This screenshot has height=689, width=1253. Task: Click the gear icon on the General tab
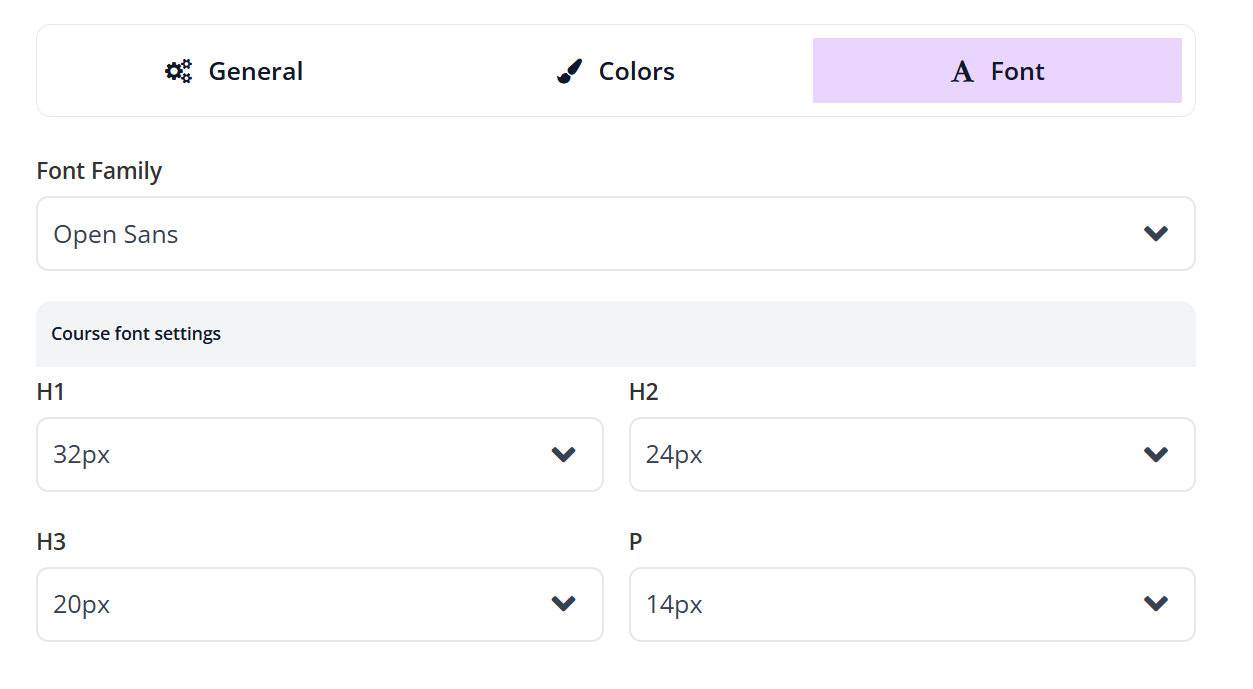click(177, 70)
